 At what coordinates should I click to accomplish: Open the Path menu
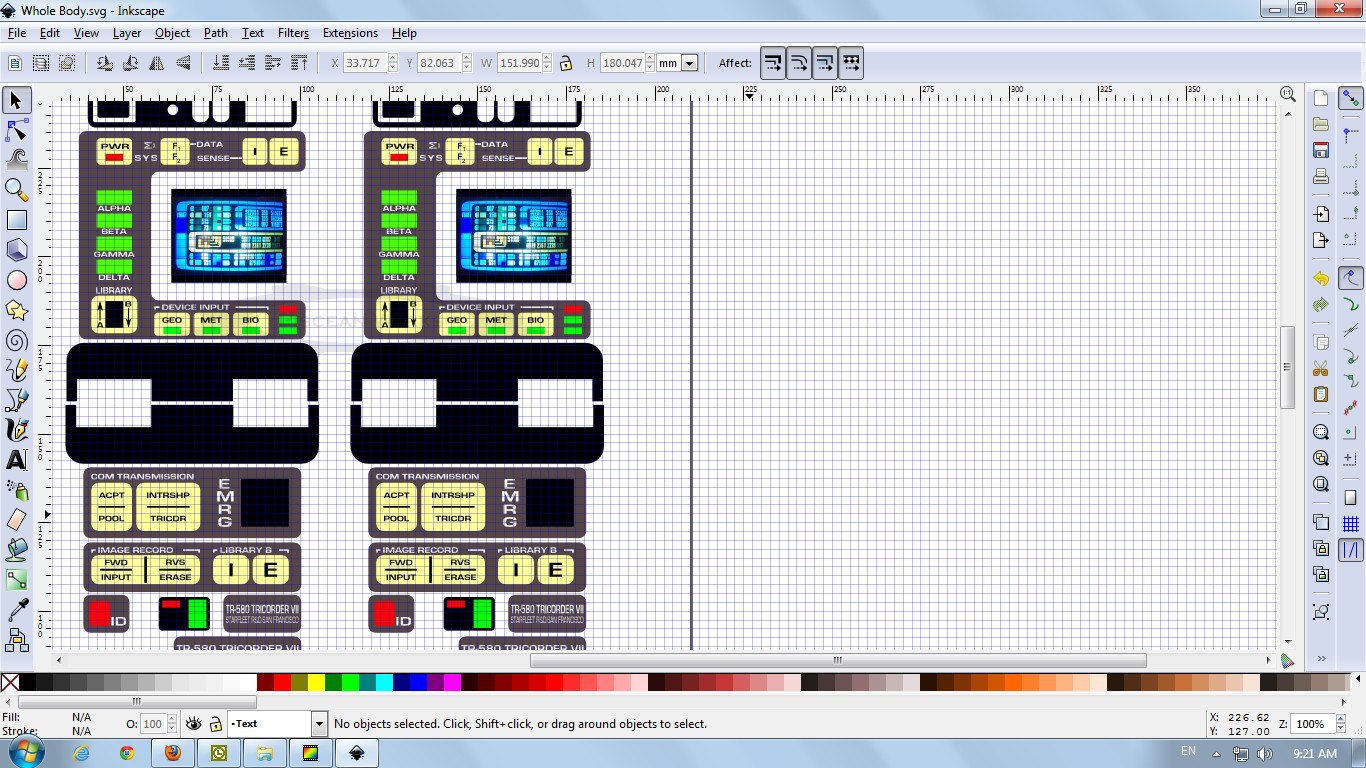point(216,33)
